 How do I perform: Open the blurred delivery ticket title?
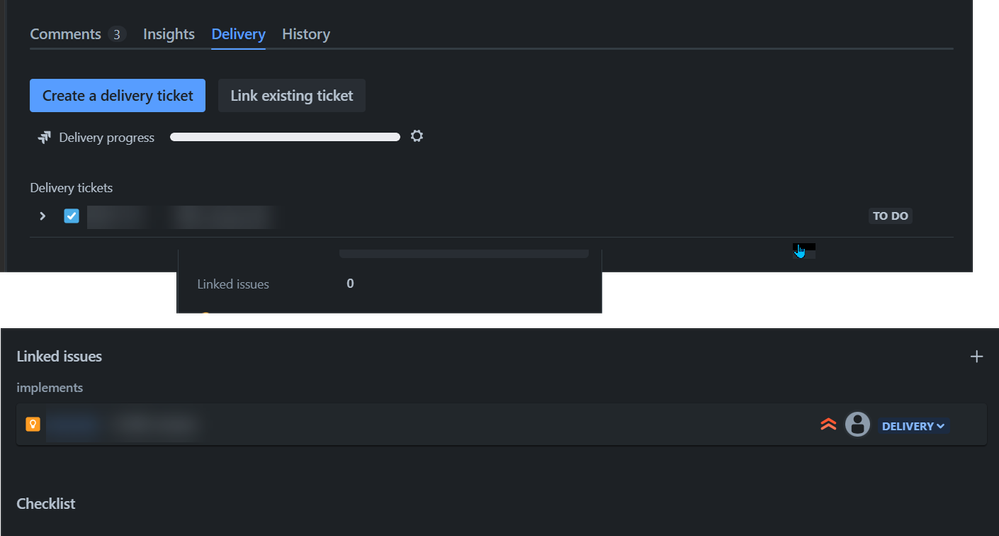pos(180,216)
